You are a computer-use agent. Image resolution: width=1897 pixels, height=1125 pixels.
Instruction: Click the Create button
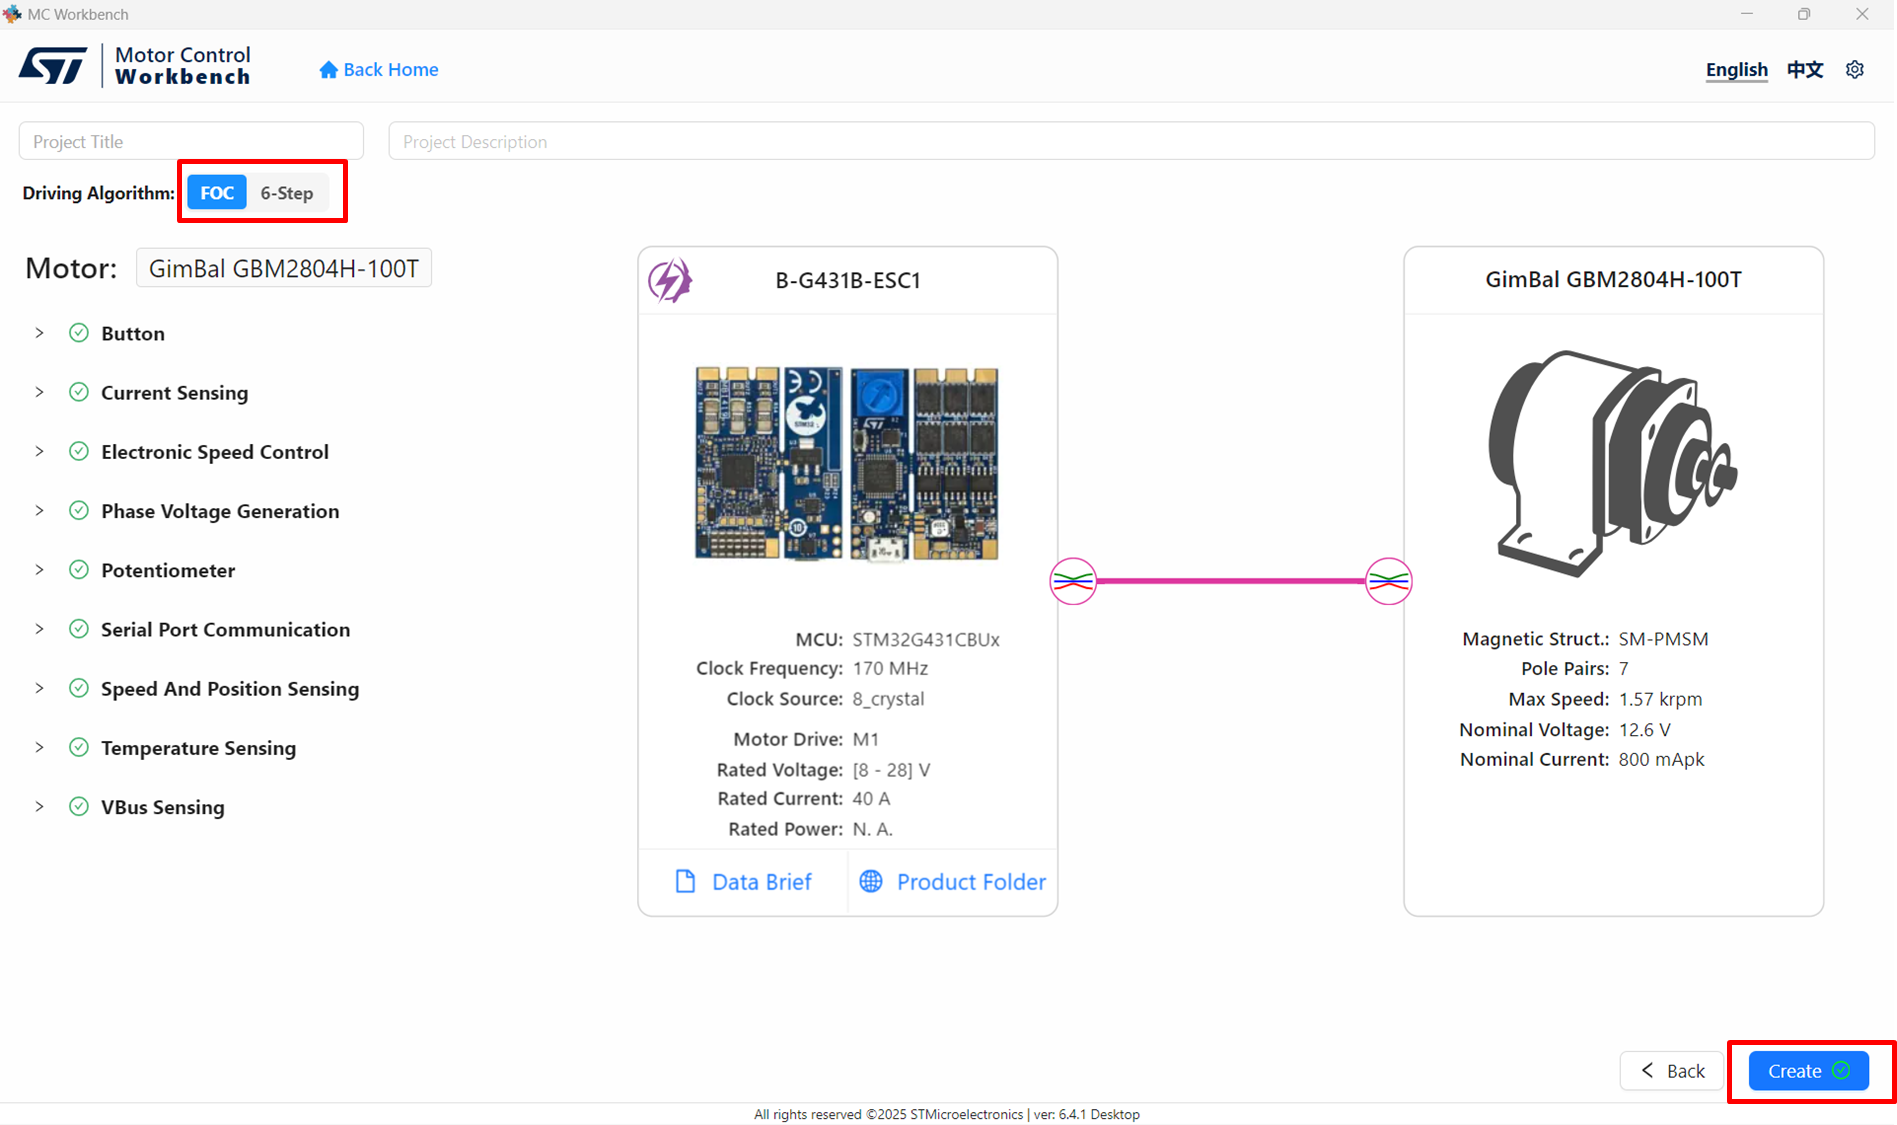[1808, 1071]
